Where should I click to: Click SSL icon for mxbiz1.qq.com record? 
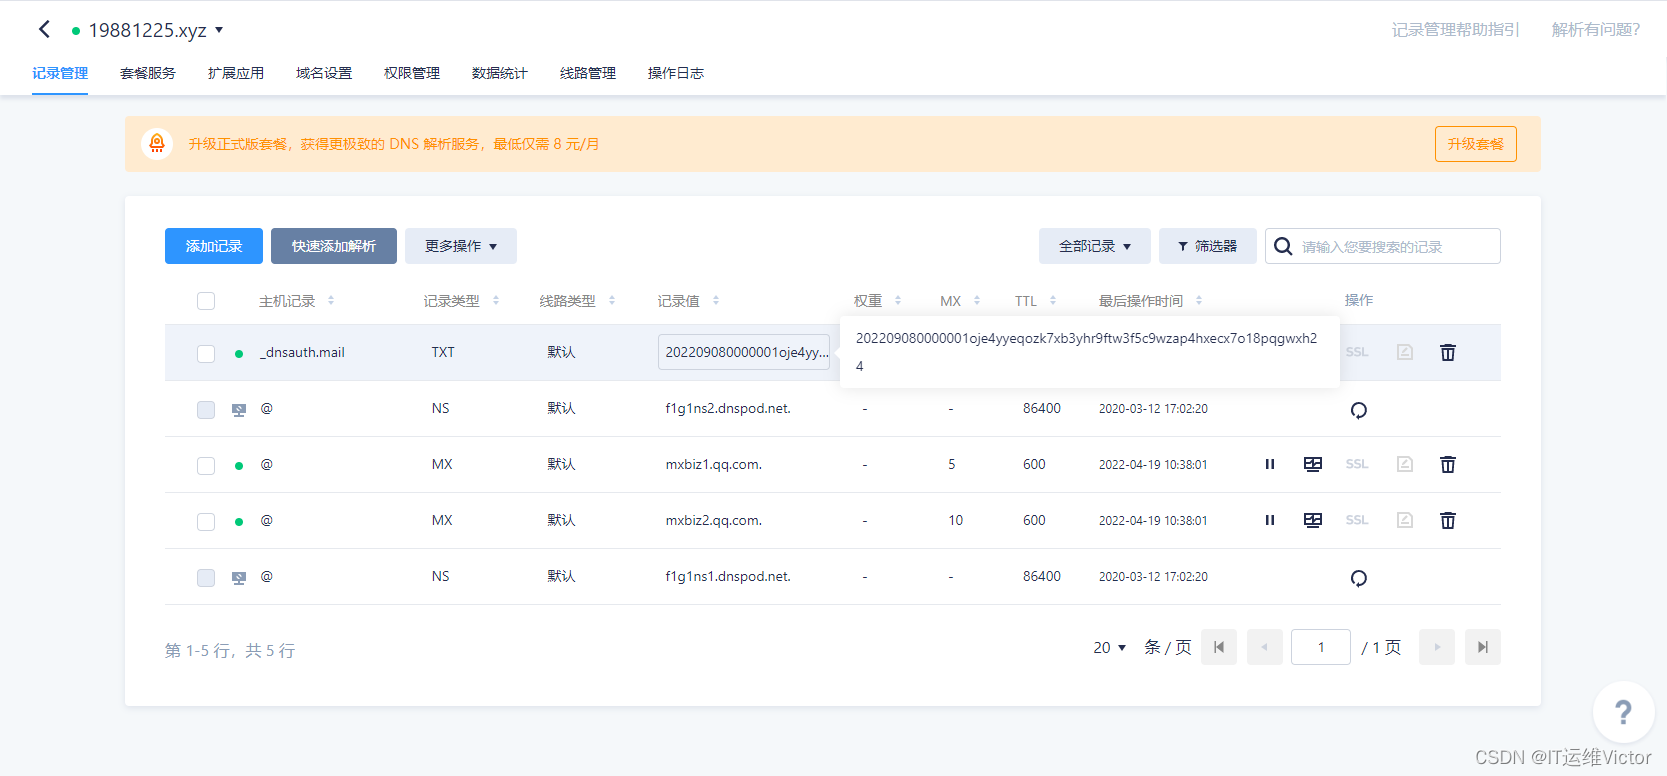[x=1357, y=464]
